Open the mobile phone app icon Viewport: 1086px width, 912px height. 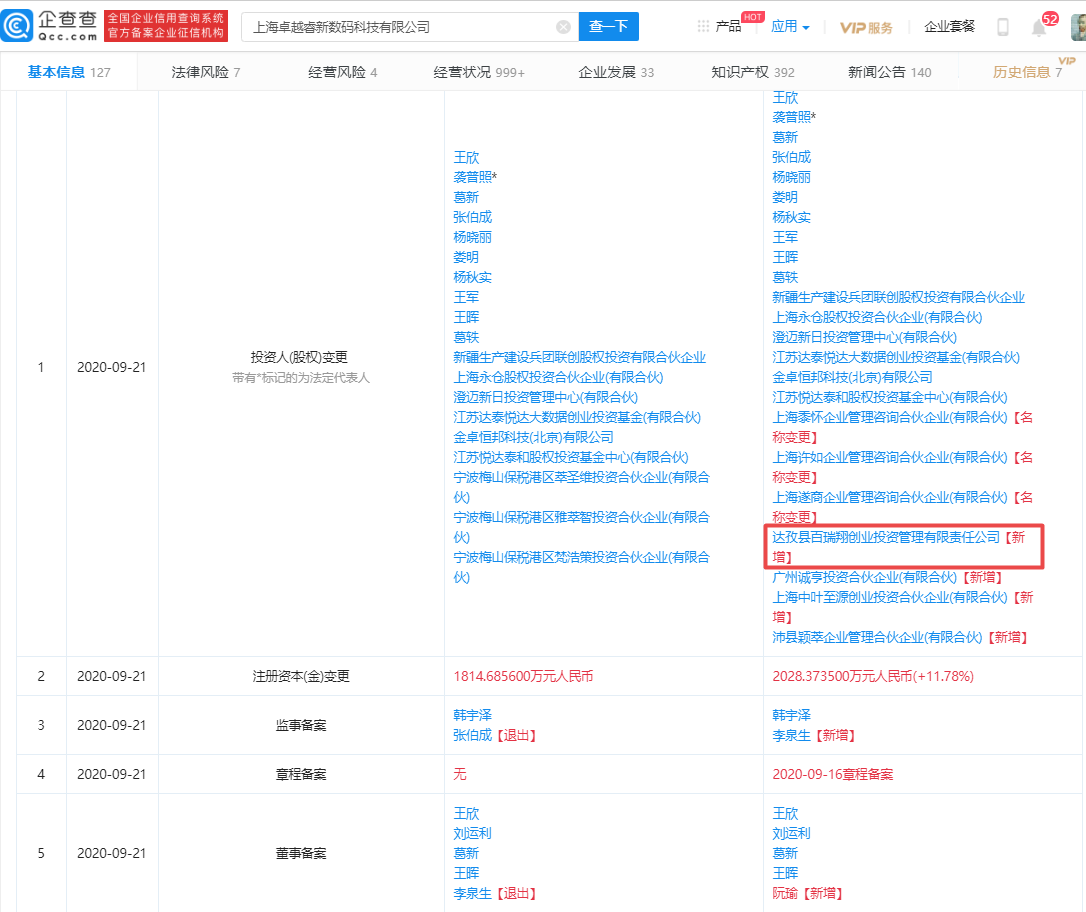(x=1002, y=27)
